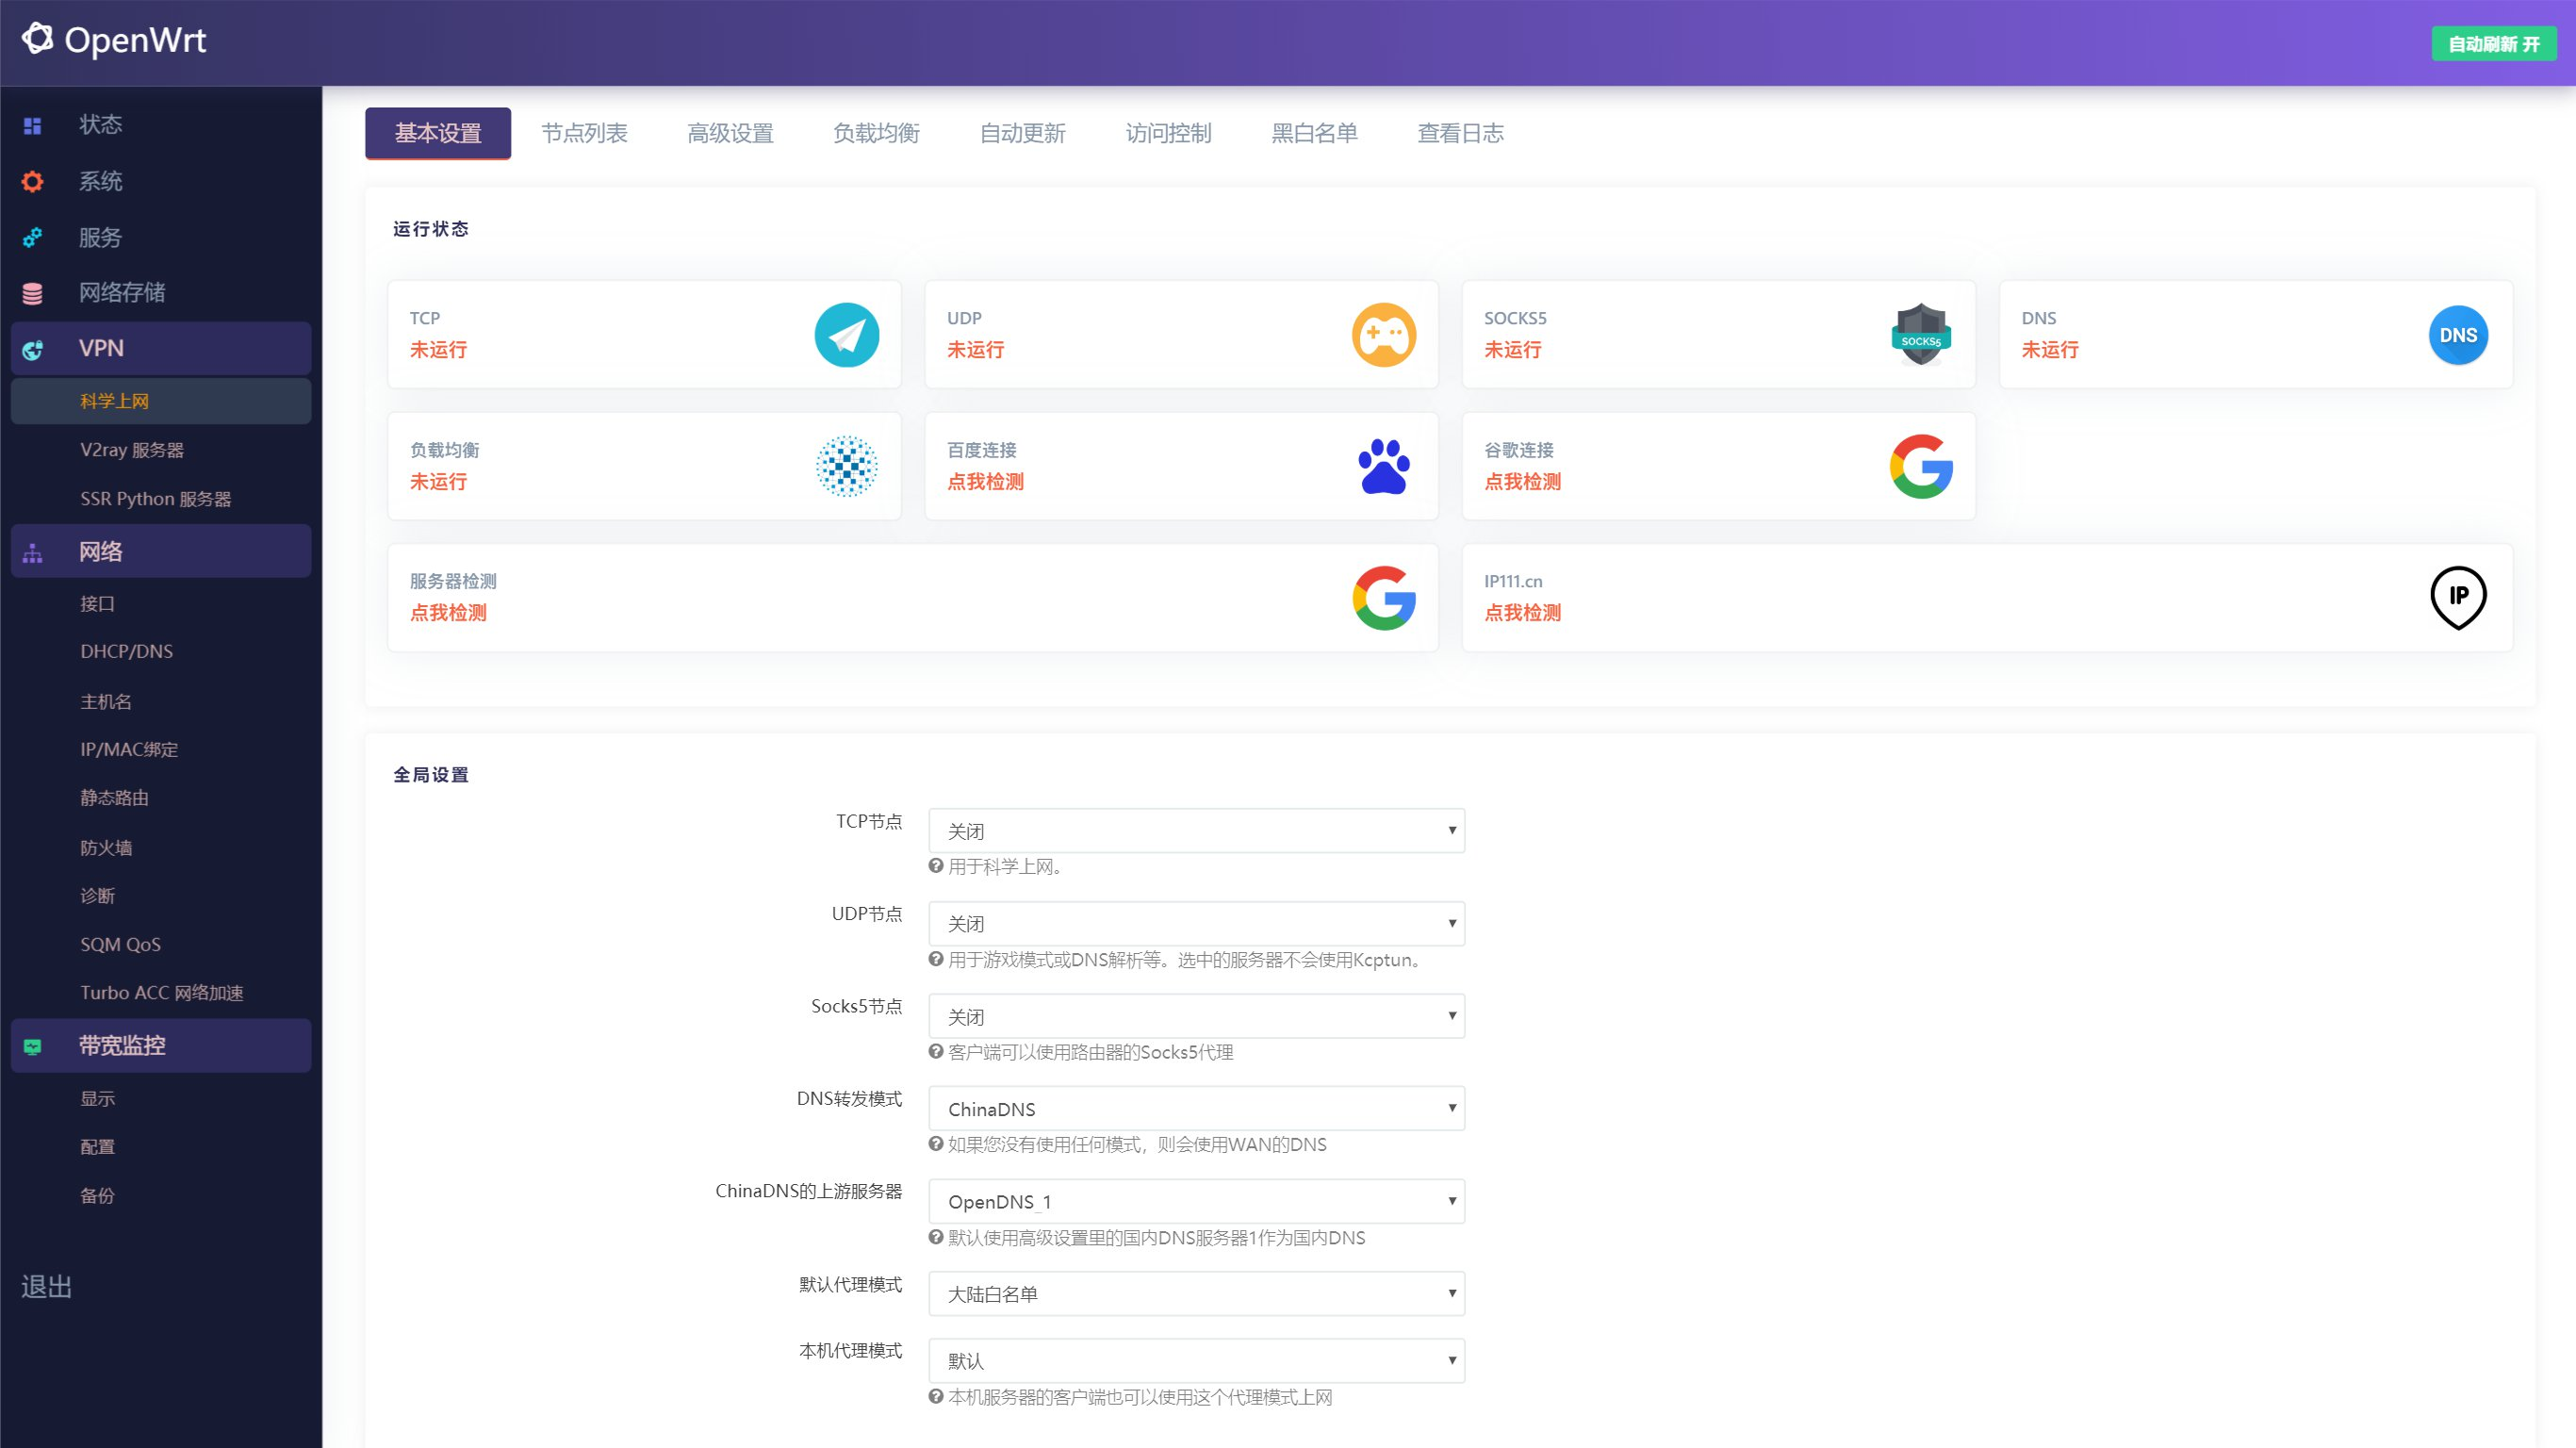Screen dimensions: 2576x1448
Task: Click the Google icon in 谷歌连接 card
Action: tap(1921, 466)
